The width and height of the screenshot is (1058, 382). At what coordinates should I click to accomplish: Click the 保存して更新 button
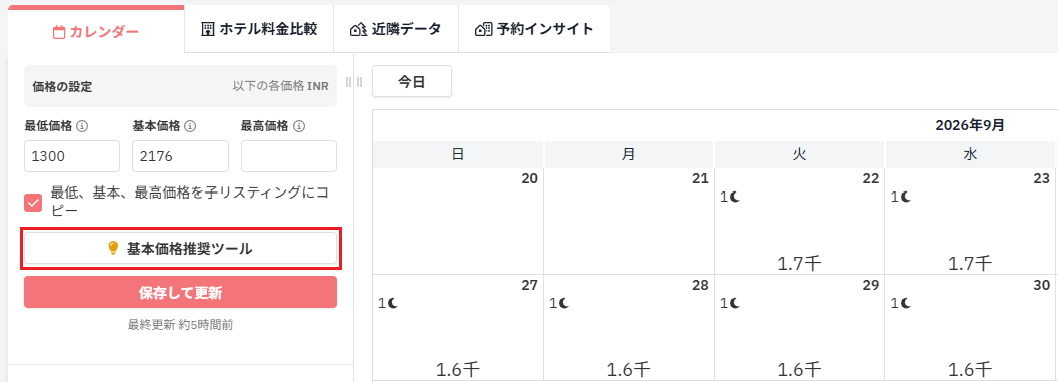(180, 292)
